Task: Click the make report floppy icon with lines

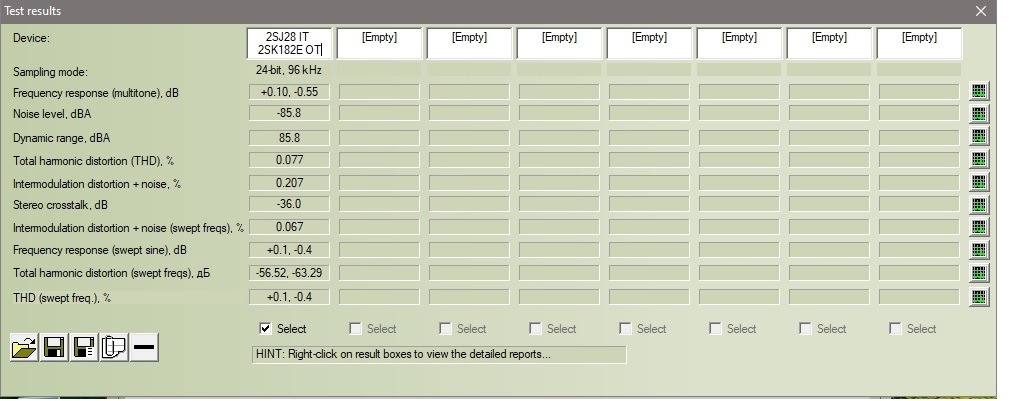Action: coord(84,348)
